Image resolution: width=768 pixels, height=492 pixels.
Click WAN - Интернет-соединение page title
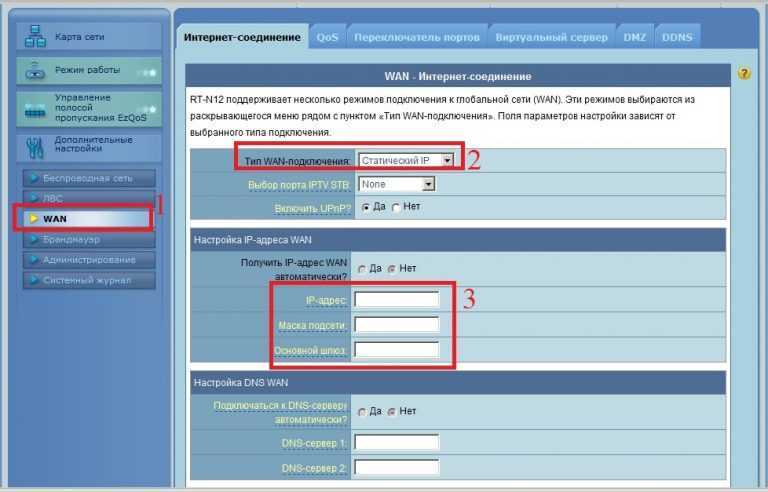(458, 76)
